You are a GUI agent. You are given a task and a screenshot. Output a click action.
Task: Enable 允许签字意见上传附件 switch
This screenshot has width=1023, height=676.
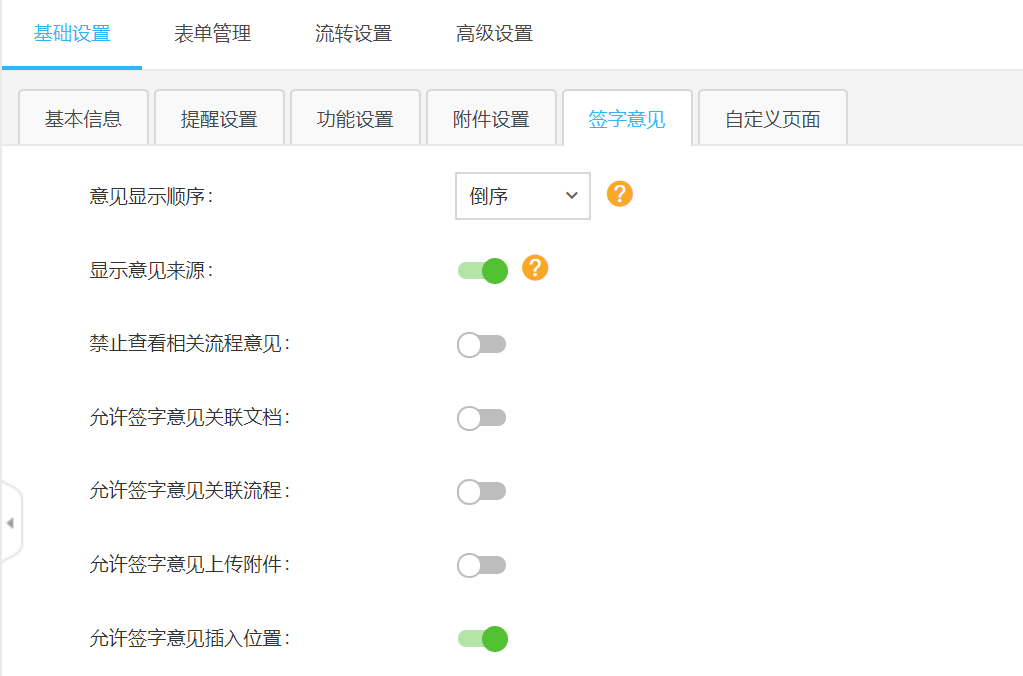pos(482,565)
